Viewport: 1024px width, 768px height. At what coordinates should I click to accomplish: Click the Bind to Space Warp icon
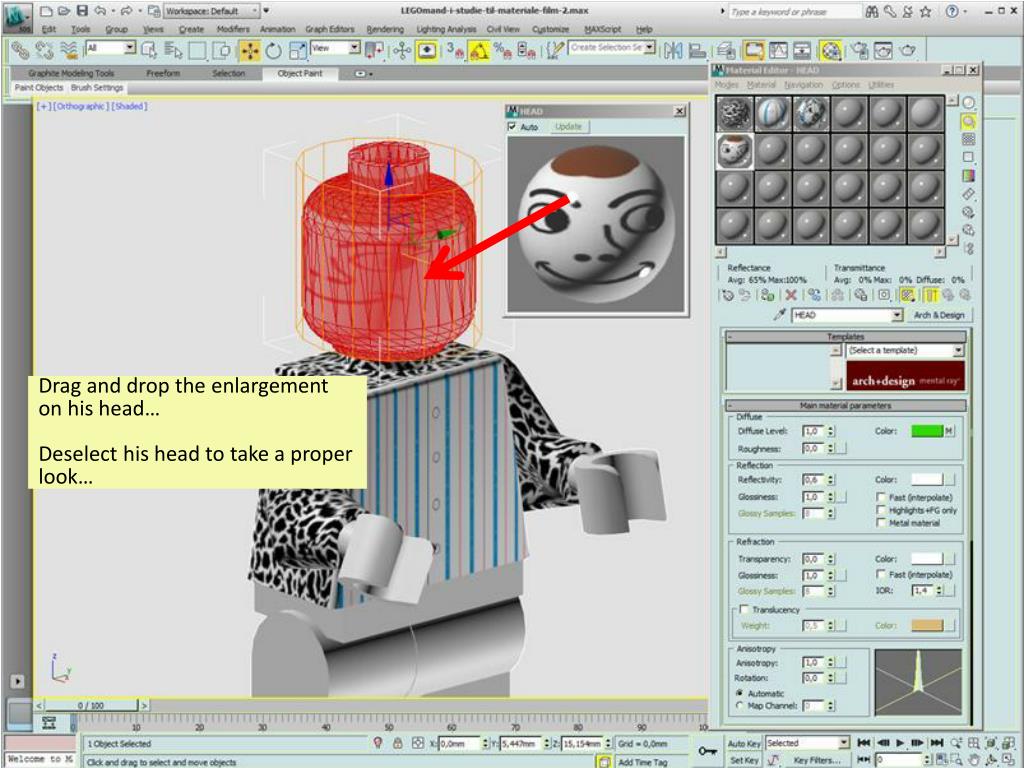tap(69, 50)
